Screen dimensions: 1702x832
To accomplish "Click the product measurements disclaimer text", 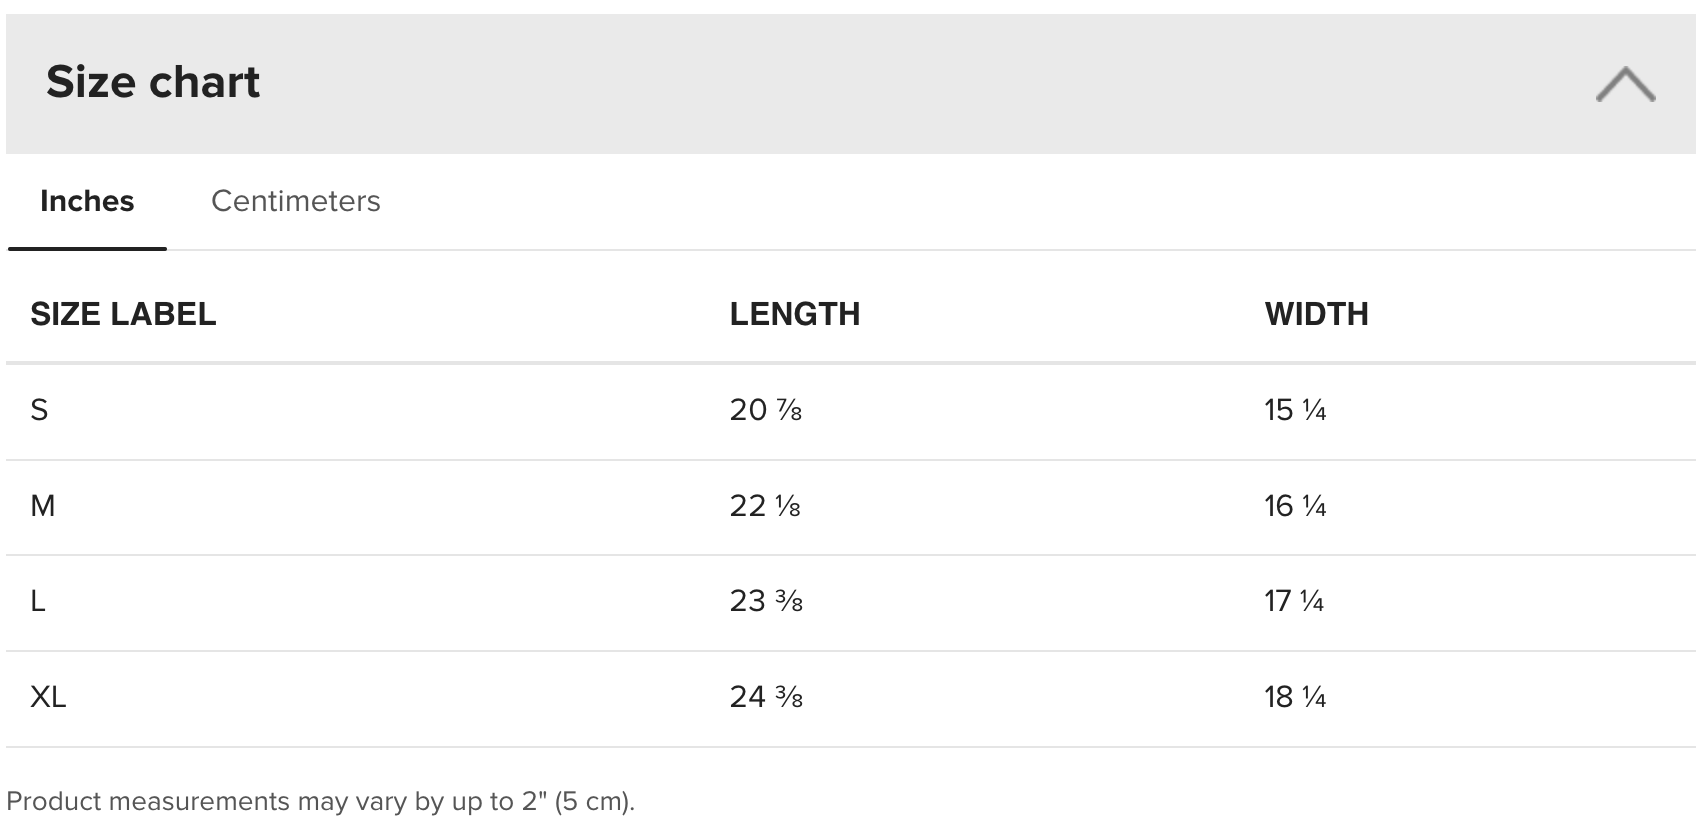I will coord(320,802).
